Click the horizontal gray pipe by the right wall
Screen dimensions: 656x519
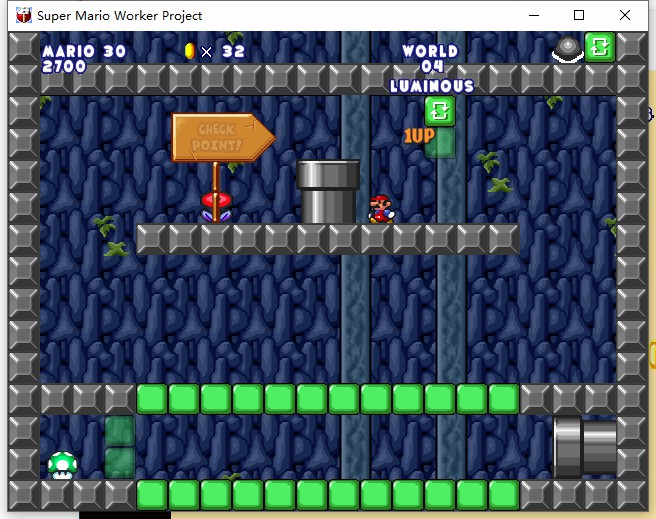coord(585,447)
